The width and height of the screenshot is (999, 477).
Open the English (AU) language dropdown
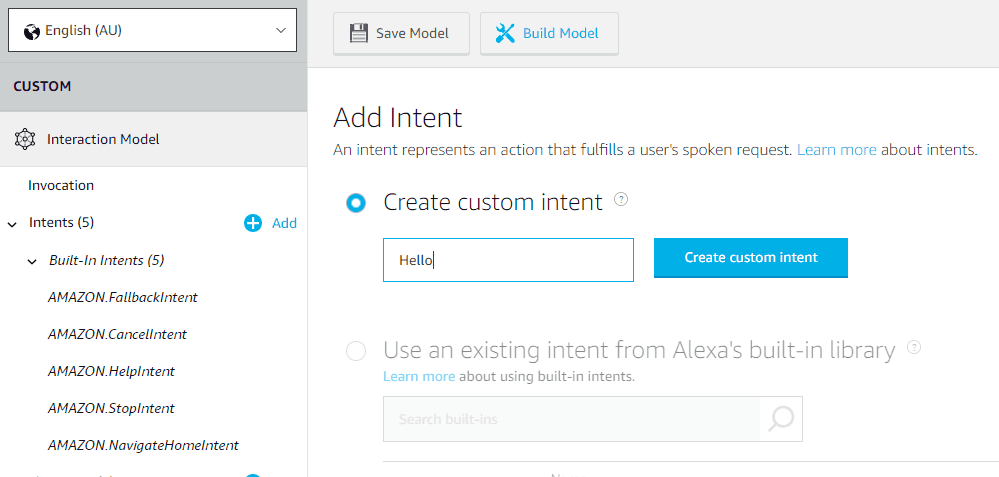(x=152, y=30)
